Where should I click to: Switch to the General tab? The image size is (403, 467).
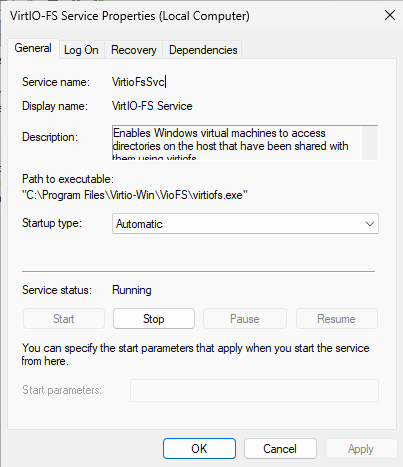coord(33,49)
